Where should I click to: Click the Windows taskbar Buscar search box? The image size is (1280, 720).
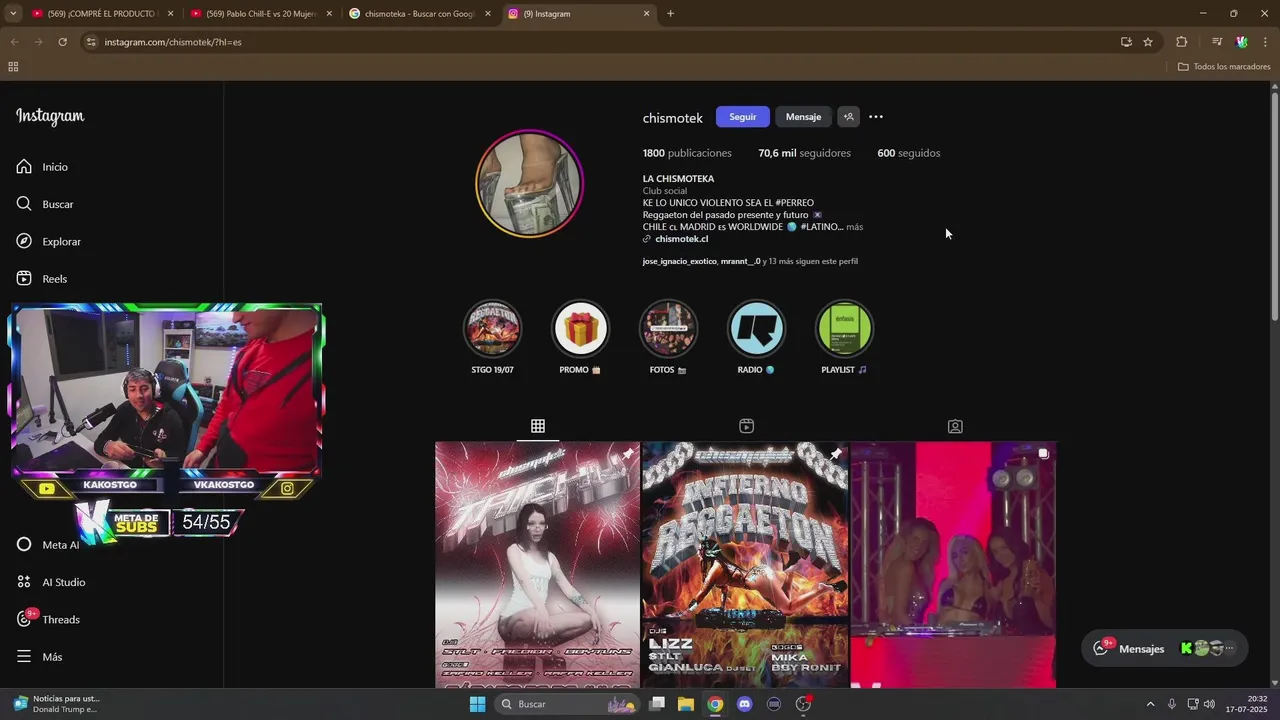[x=567, y=704]
